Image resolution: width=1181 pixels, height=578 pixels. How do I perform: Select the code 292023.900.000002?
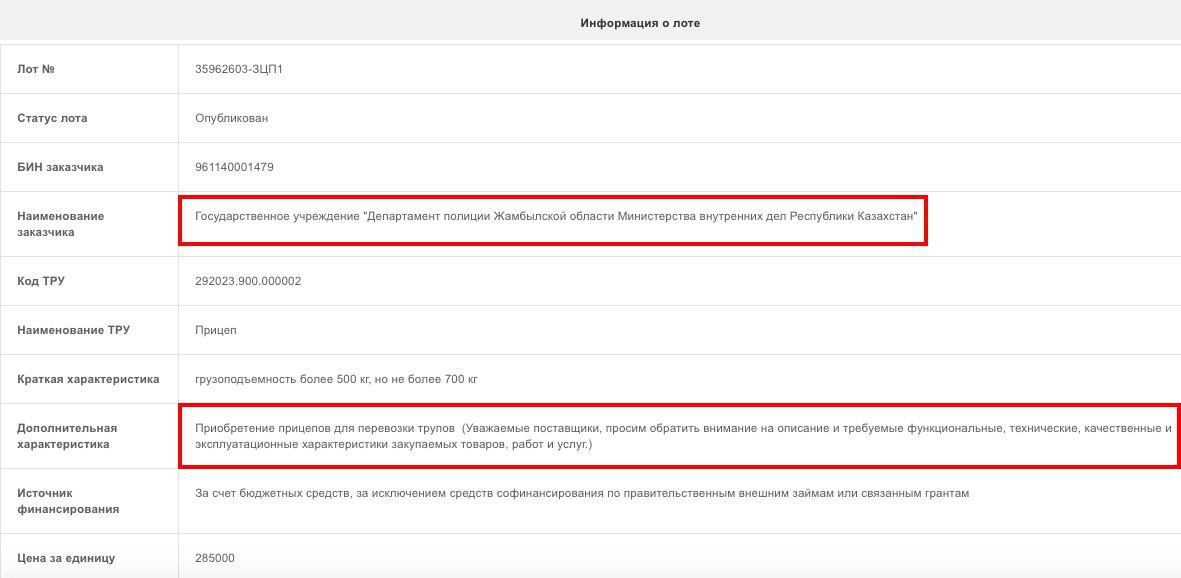248,281
